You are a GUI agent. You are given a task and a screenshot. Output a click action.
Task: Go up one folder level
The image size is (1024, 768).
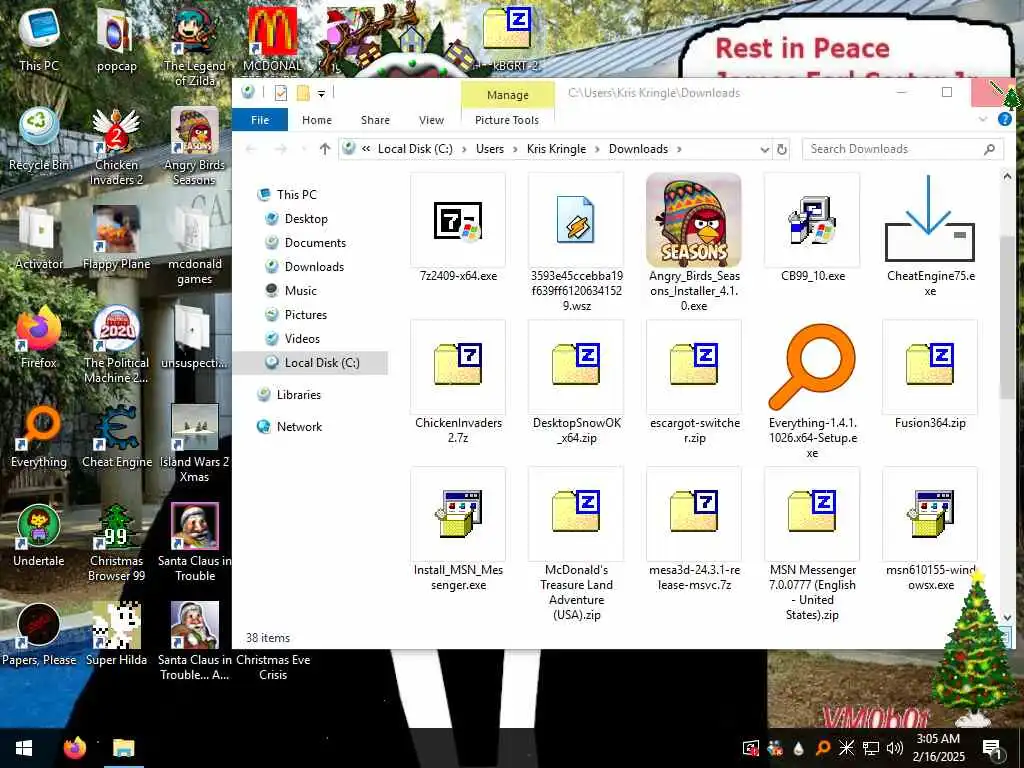(325, 149)
